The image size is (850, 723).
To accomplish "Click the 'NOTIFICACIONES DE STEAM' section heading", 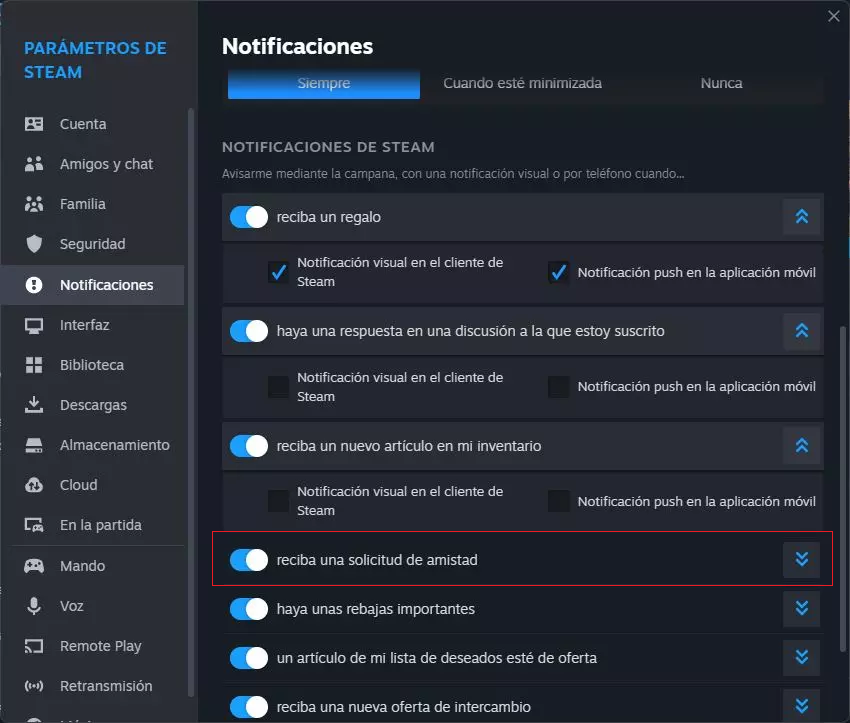I will pyautogui.click(x=328, y=147).
